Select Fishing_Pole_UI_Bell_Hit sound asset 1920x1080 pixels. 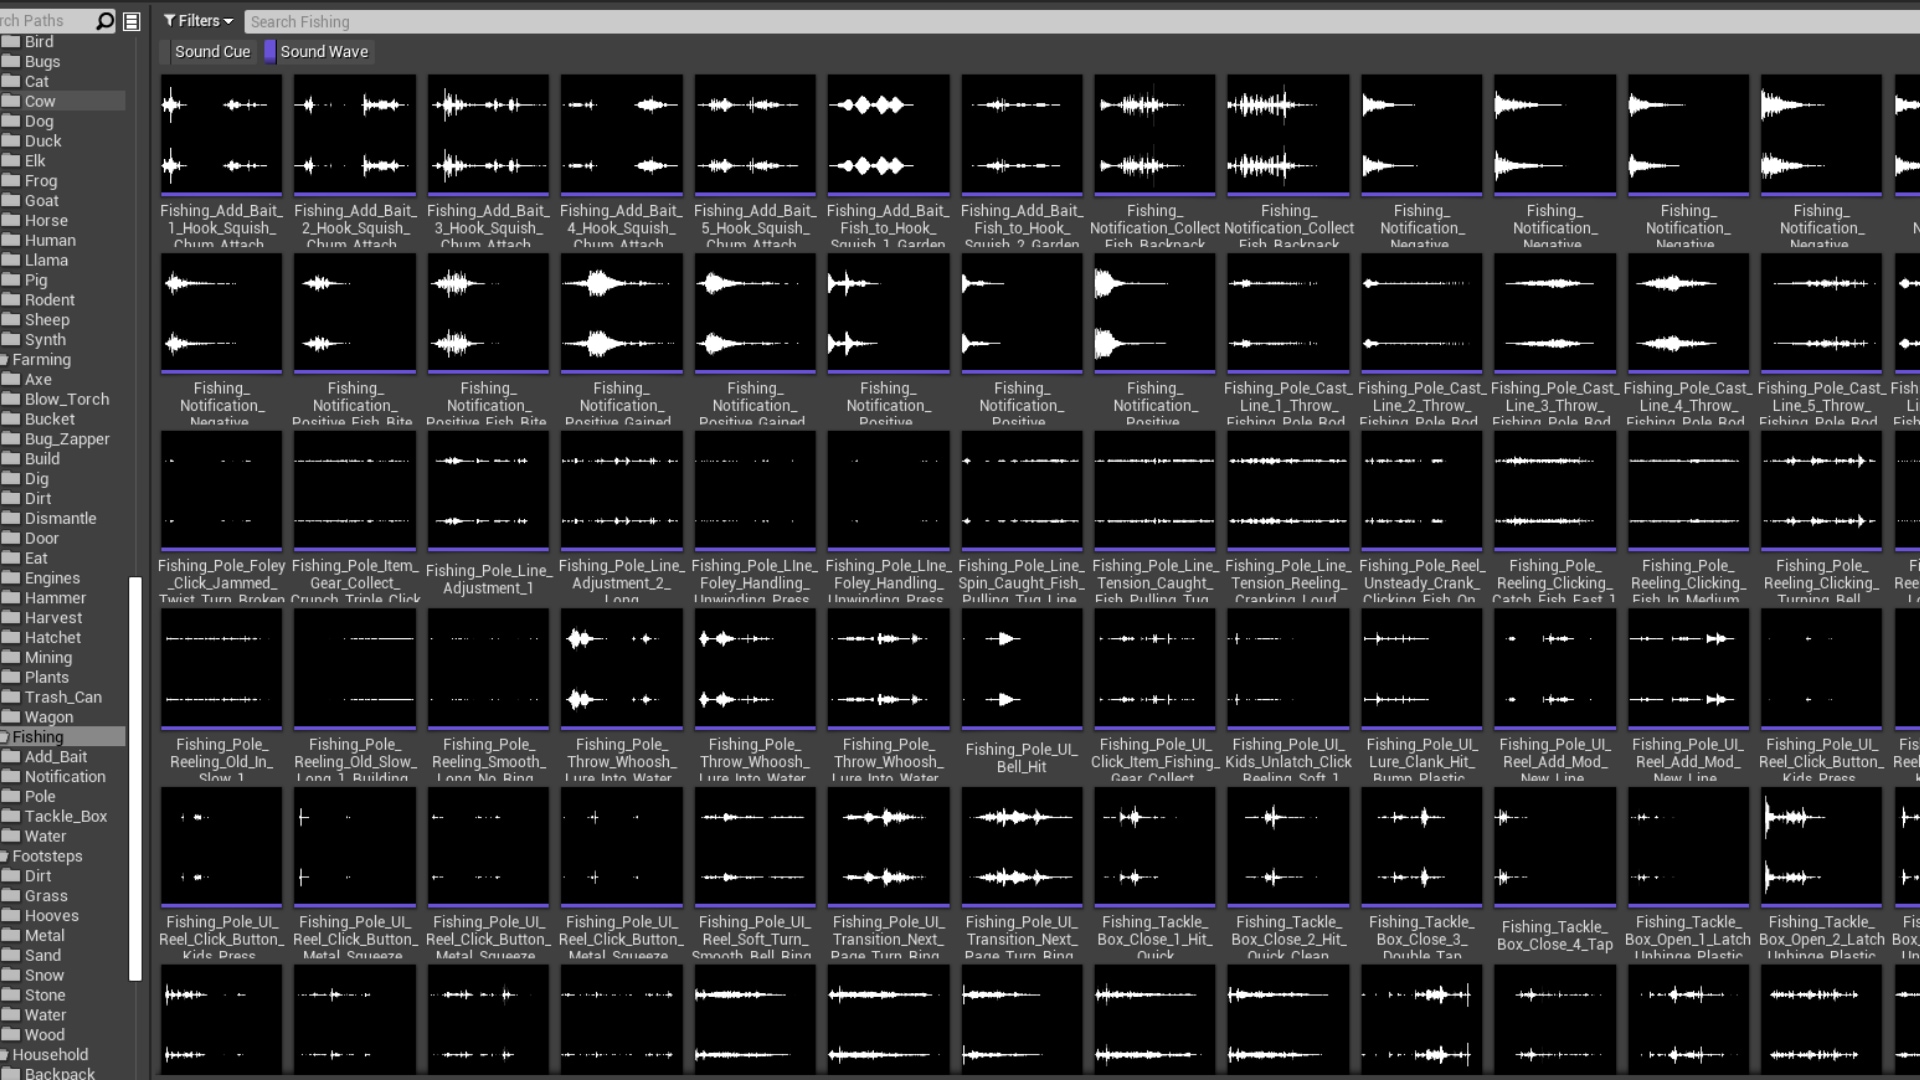[1021, 668]
